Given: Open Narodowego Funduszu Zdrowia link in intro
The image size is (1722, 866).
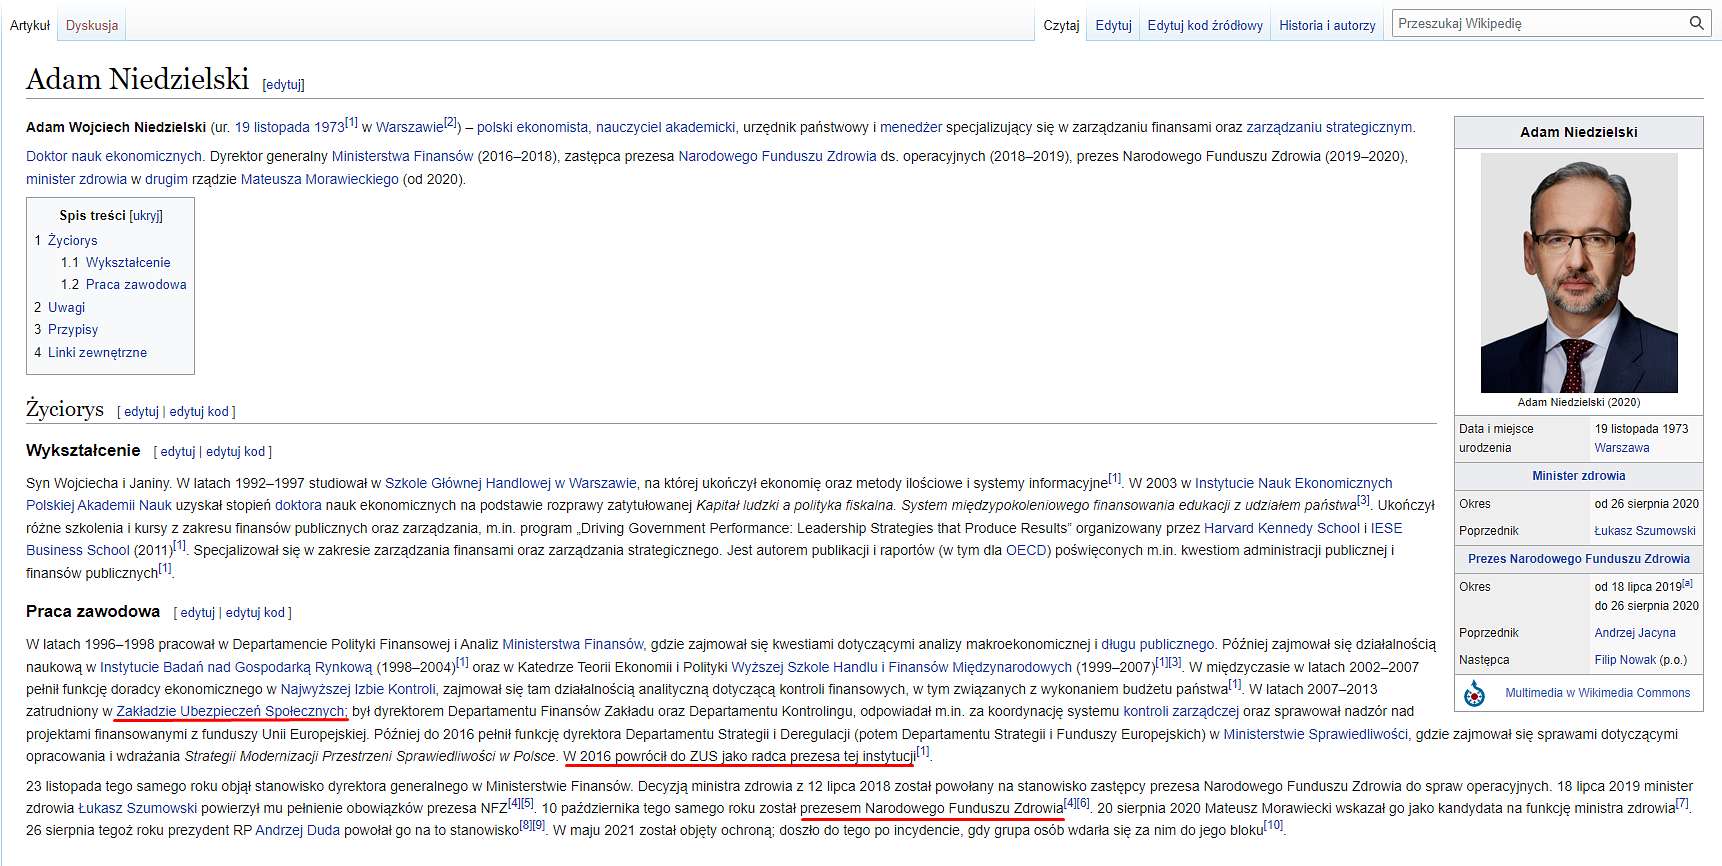Looking at the screenshot, I should pos(777,156).
